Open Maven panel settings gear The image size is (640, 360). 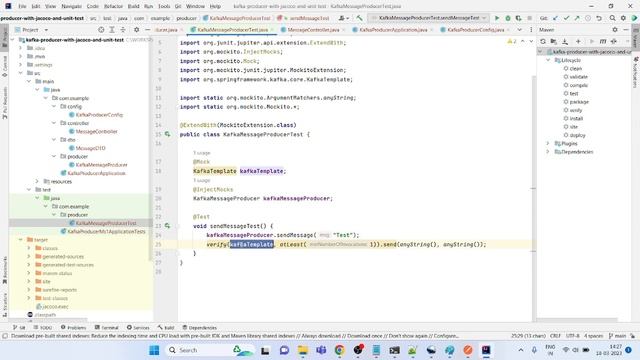(615, 30)
